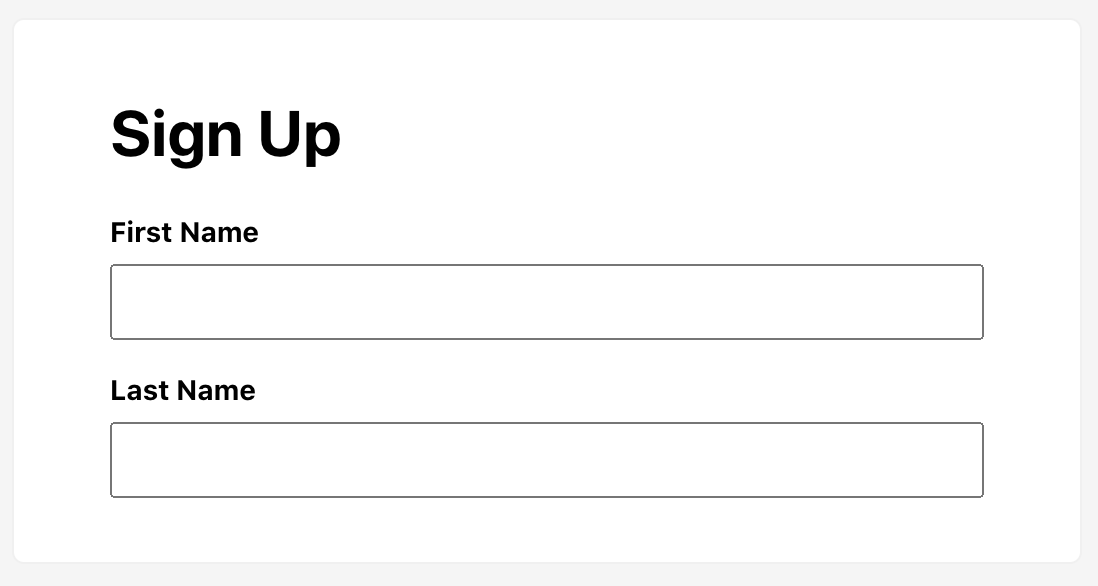Choose the input below Sign Up heading
Viewport: 1098px width, 586px height.
click(x=546, y=302)
